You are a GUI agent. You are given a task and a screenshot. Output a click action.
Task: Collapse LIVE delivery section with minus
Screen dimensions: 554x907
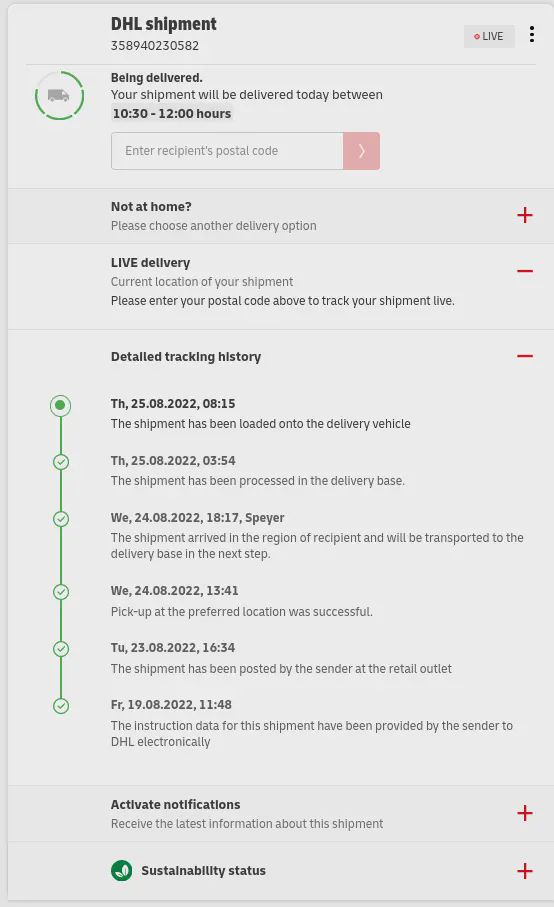tap(525, 271)
